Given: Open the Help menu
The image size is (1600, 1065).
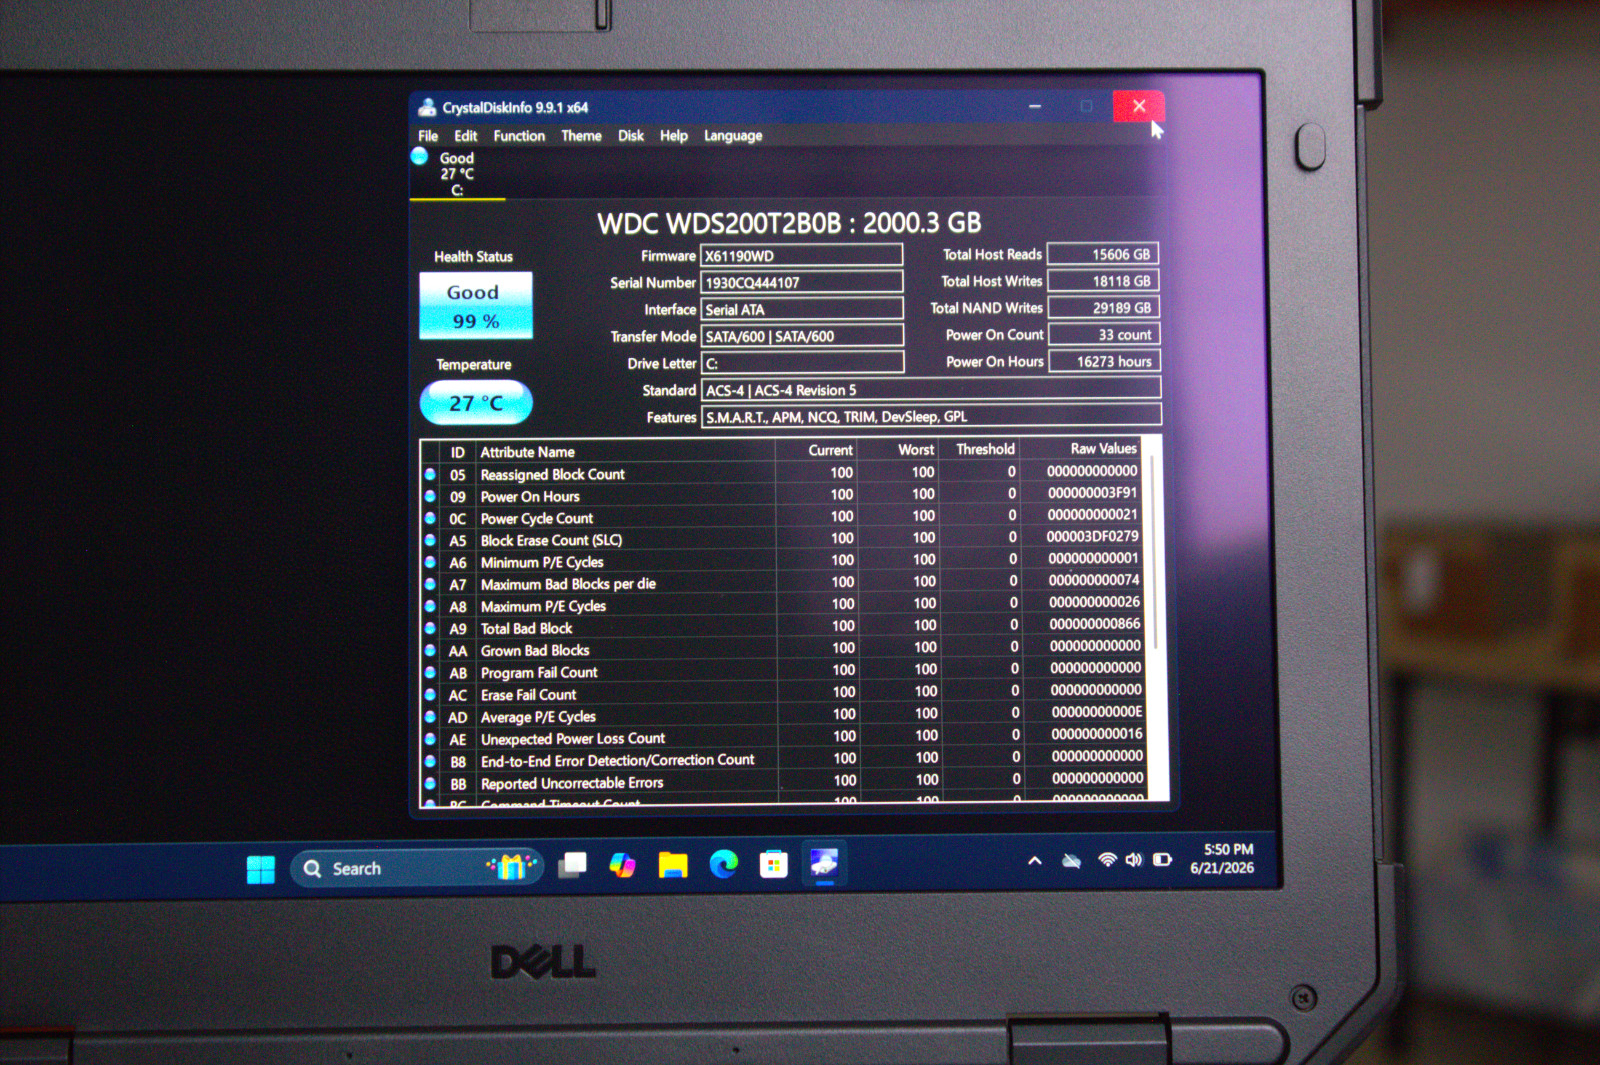Looking at the screenshot, I should click(x=674, y=136).
